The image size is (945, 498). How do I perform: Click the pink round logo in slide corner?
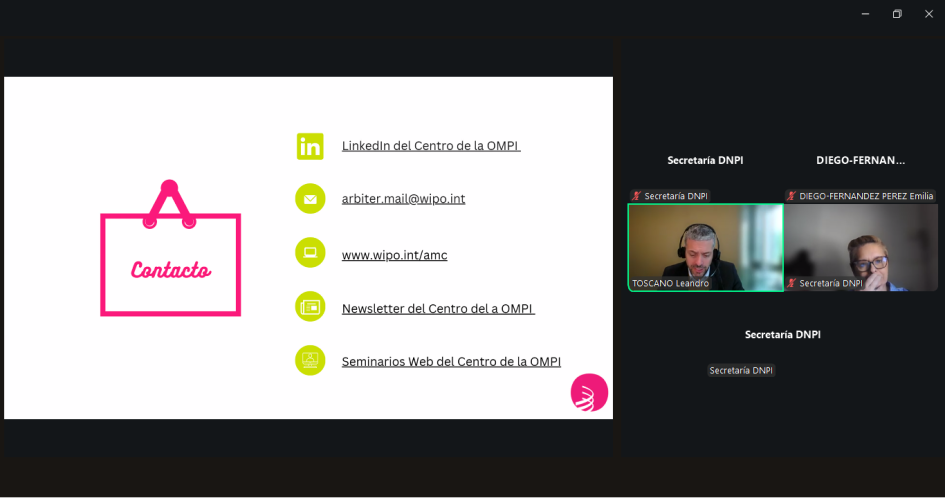pos(589,392)
